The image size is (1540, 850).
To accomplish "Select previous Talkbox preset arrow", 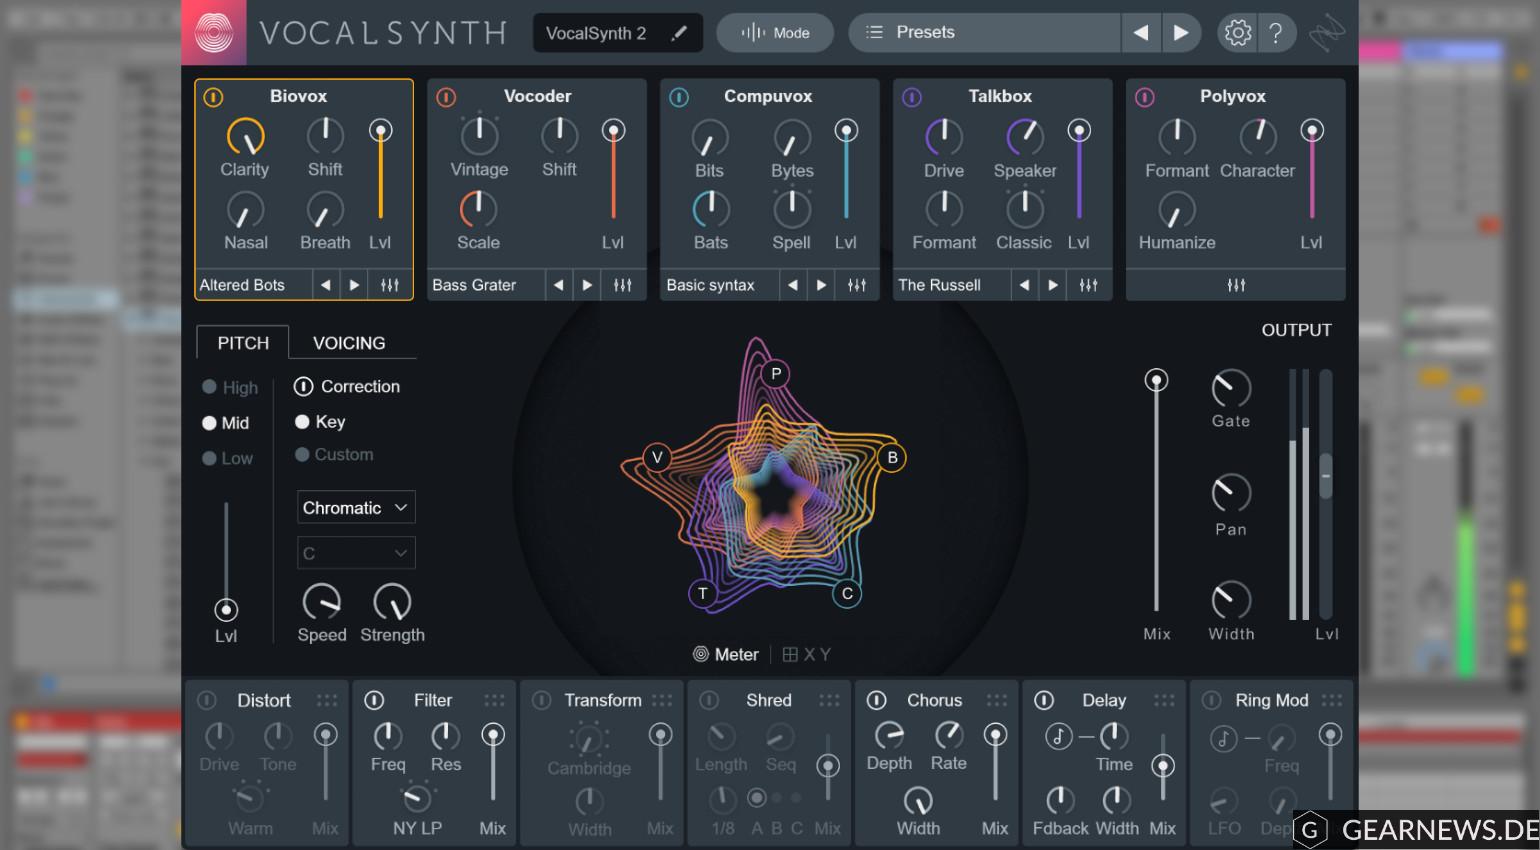I will (x=1024, y=285).
